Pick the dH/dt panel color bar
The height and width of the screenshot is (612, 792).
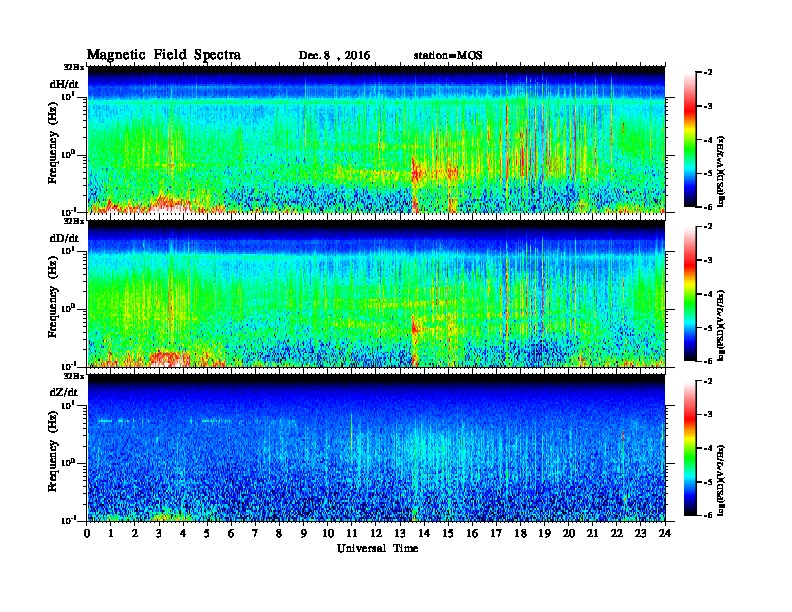[689, 139]
